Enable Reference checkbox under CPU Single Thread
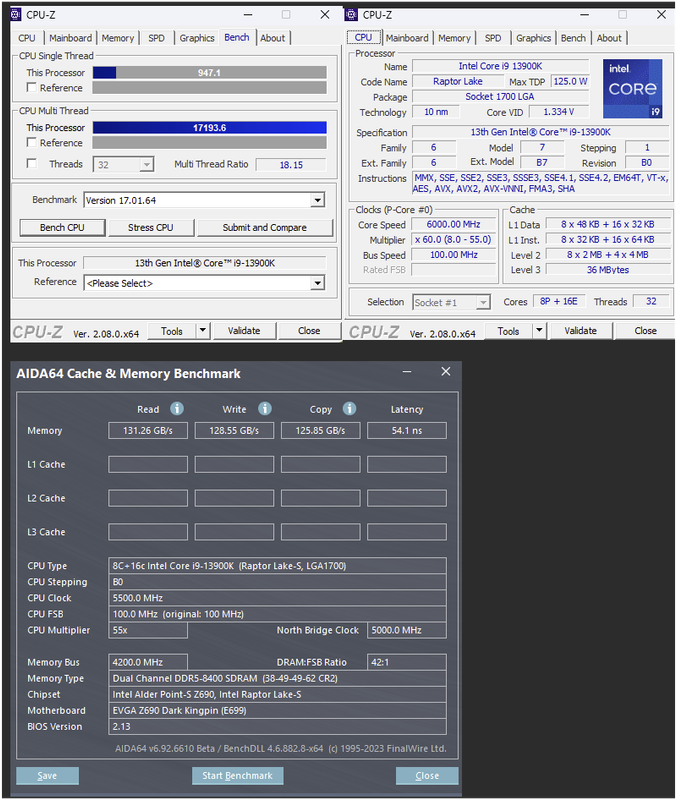Viewport: 677px width, 800px height. 32,87
